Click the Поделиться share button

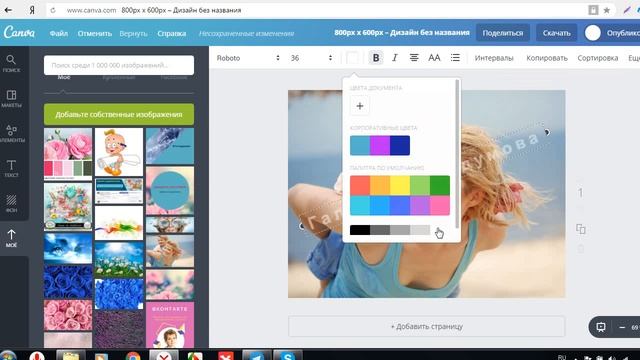pyautogui.click(x=503, y=33)
